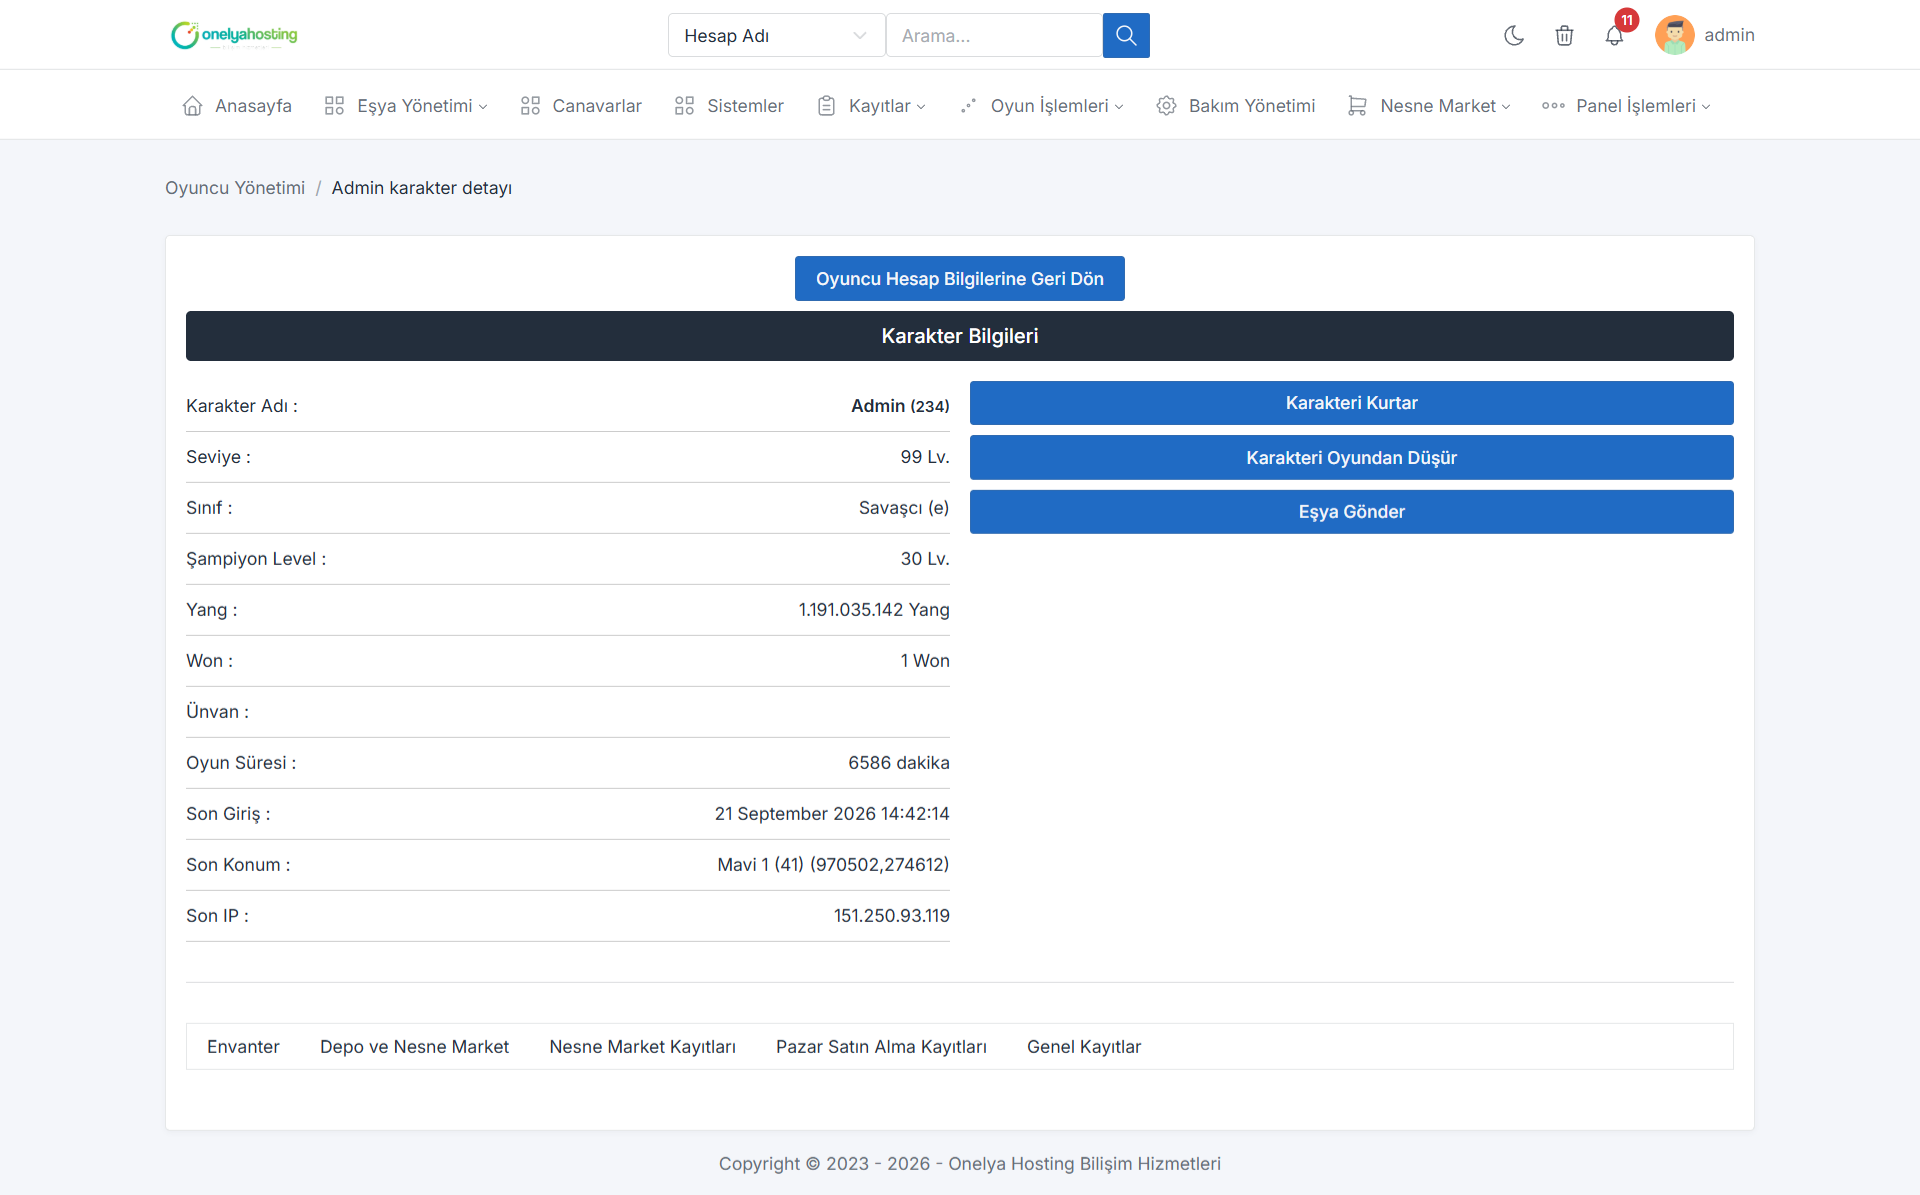Open notifications bell with 11 badge
1920x1195 pixels.
click(1614, 36)
